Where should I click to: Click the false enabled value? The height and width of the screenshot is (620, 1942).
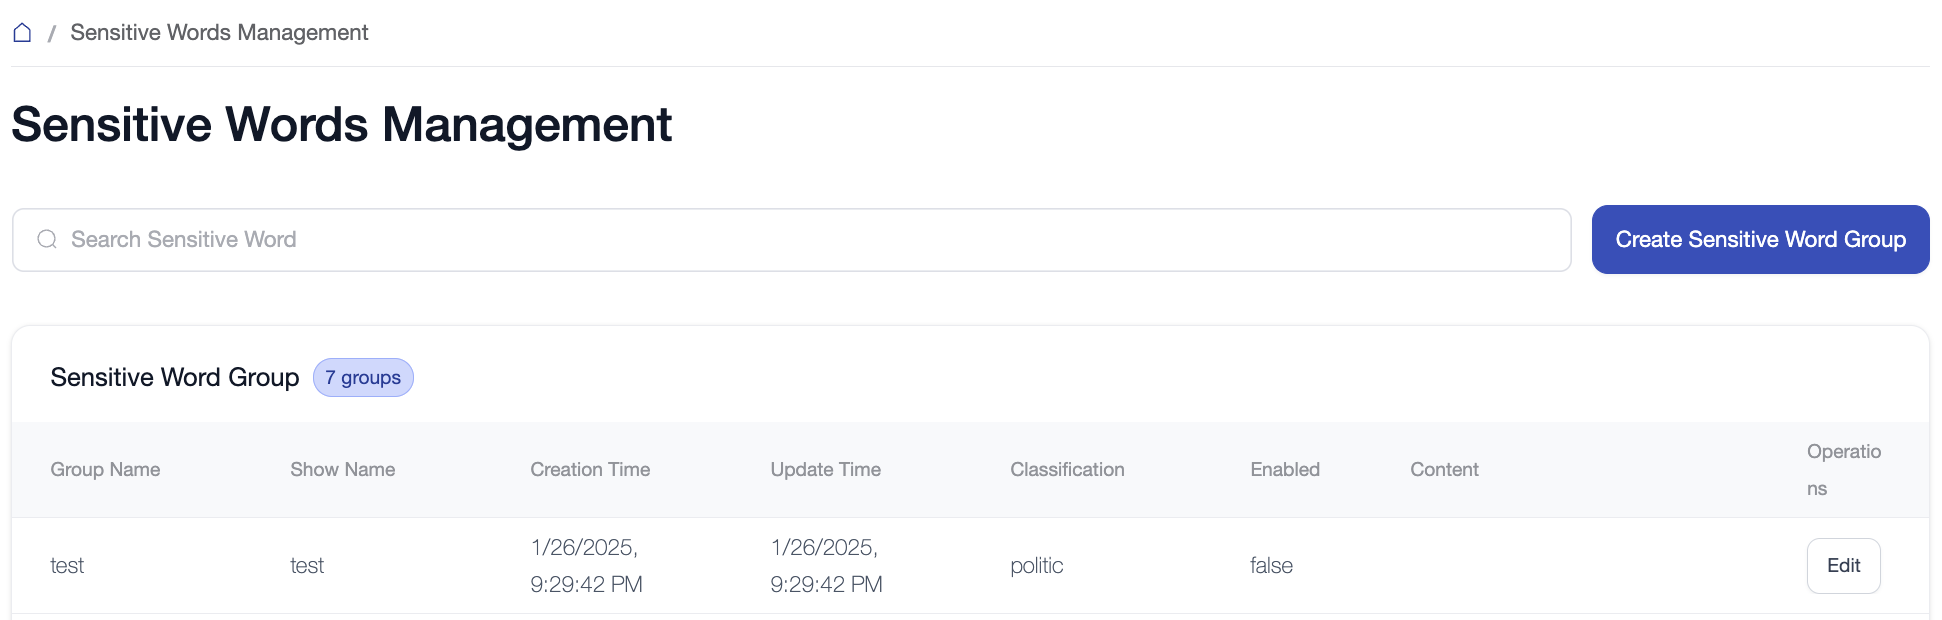pyautogui.click(x=1271, y=566)
